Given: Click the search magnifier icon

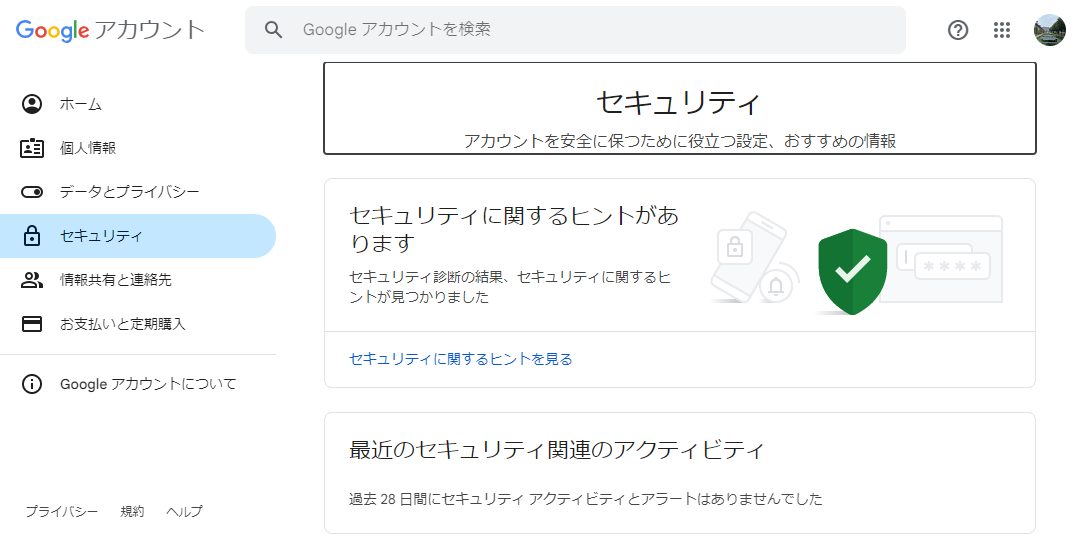Looking at the screenshot, I should point(273,30).
